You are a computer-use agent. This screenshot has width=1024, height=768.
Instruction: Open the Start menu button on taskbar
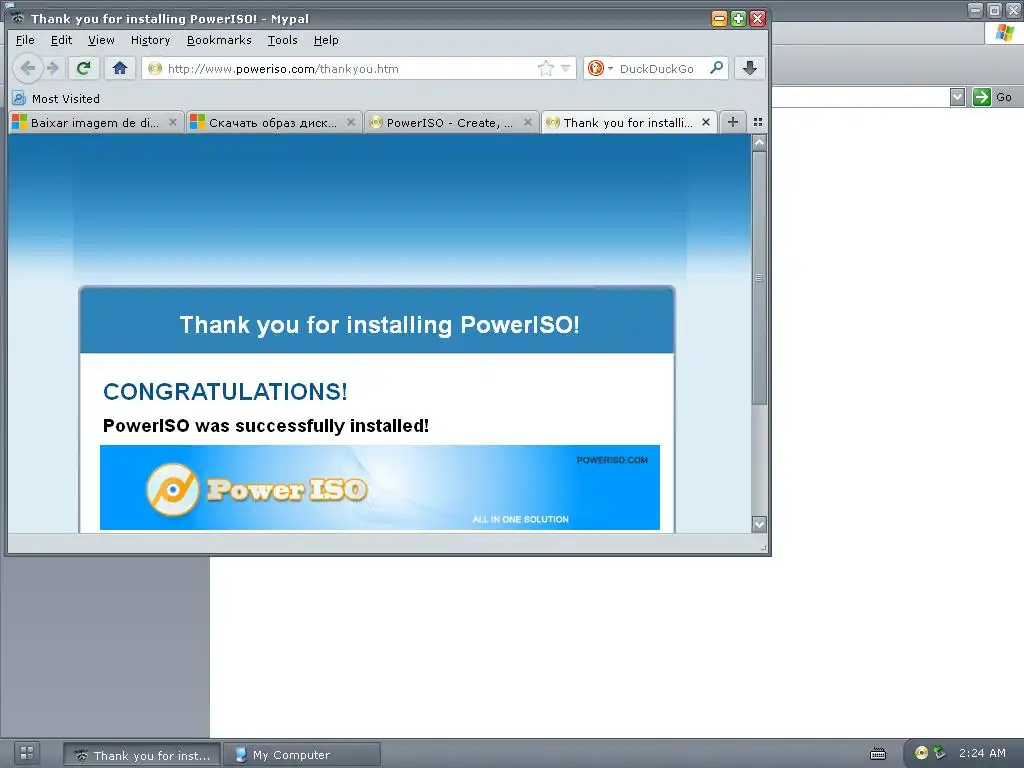pos(27,752)
